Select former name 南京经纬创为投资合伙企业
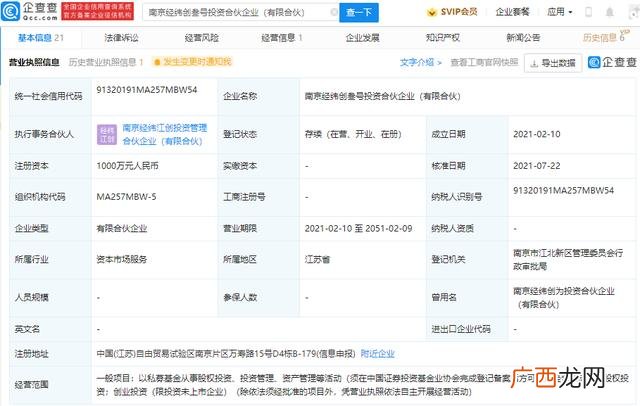Screen dimensions: 640x406 [564, 297]
